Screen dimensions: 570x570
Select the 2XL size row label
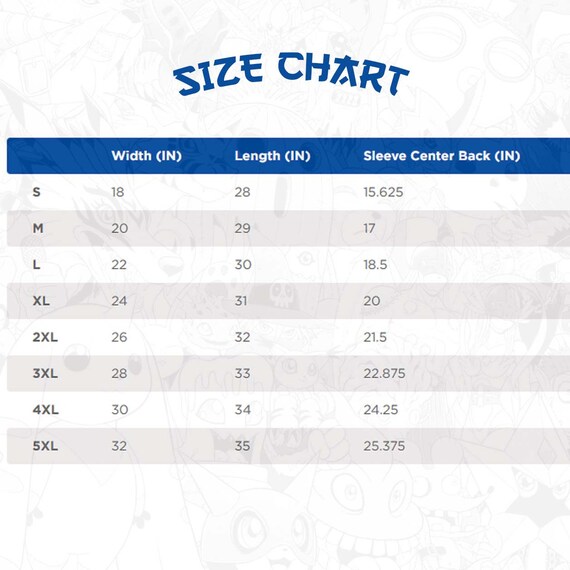coord(45,337)
